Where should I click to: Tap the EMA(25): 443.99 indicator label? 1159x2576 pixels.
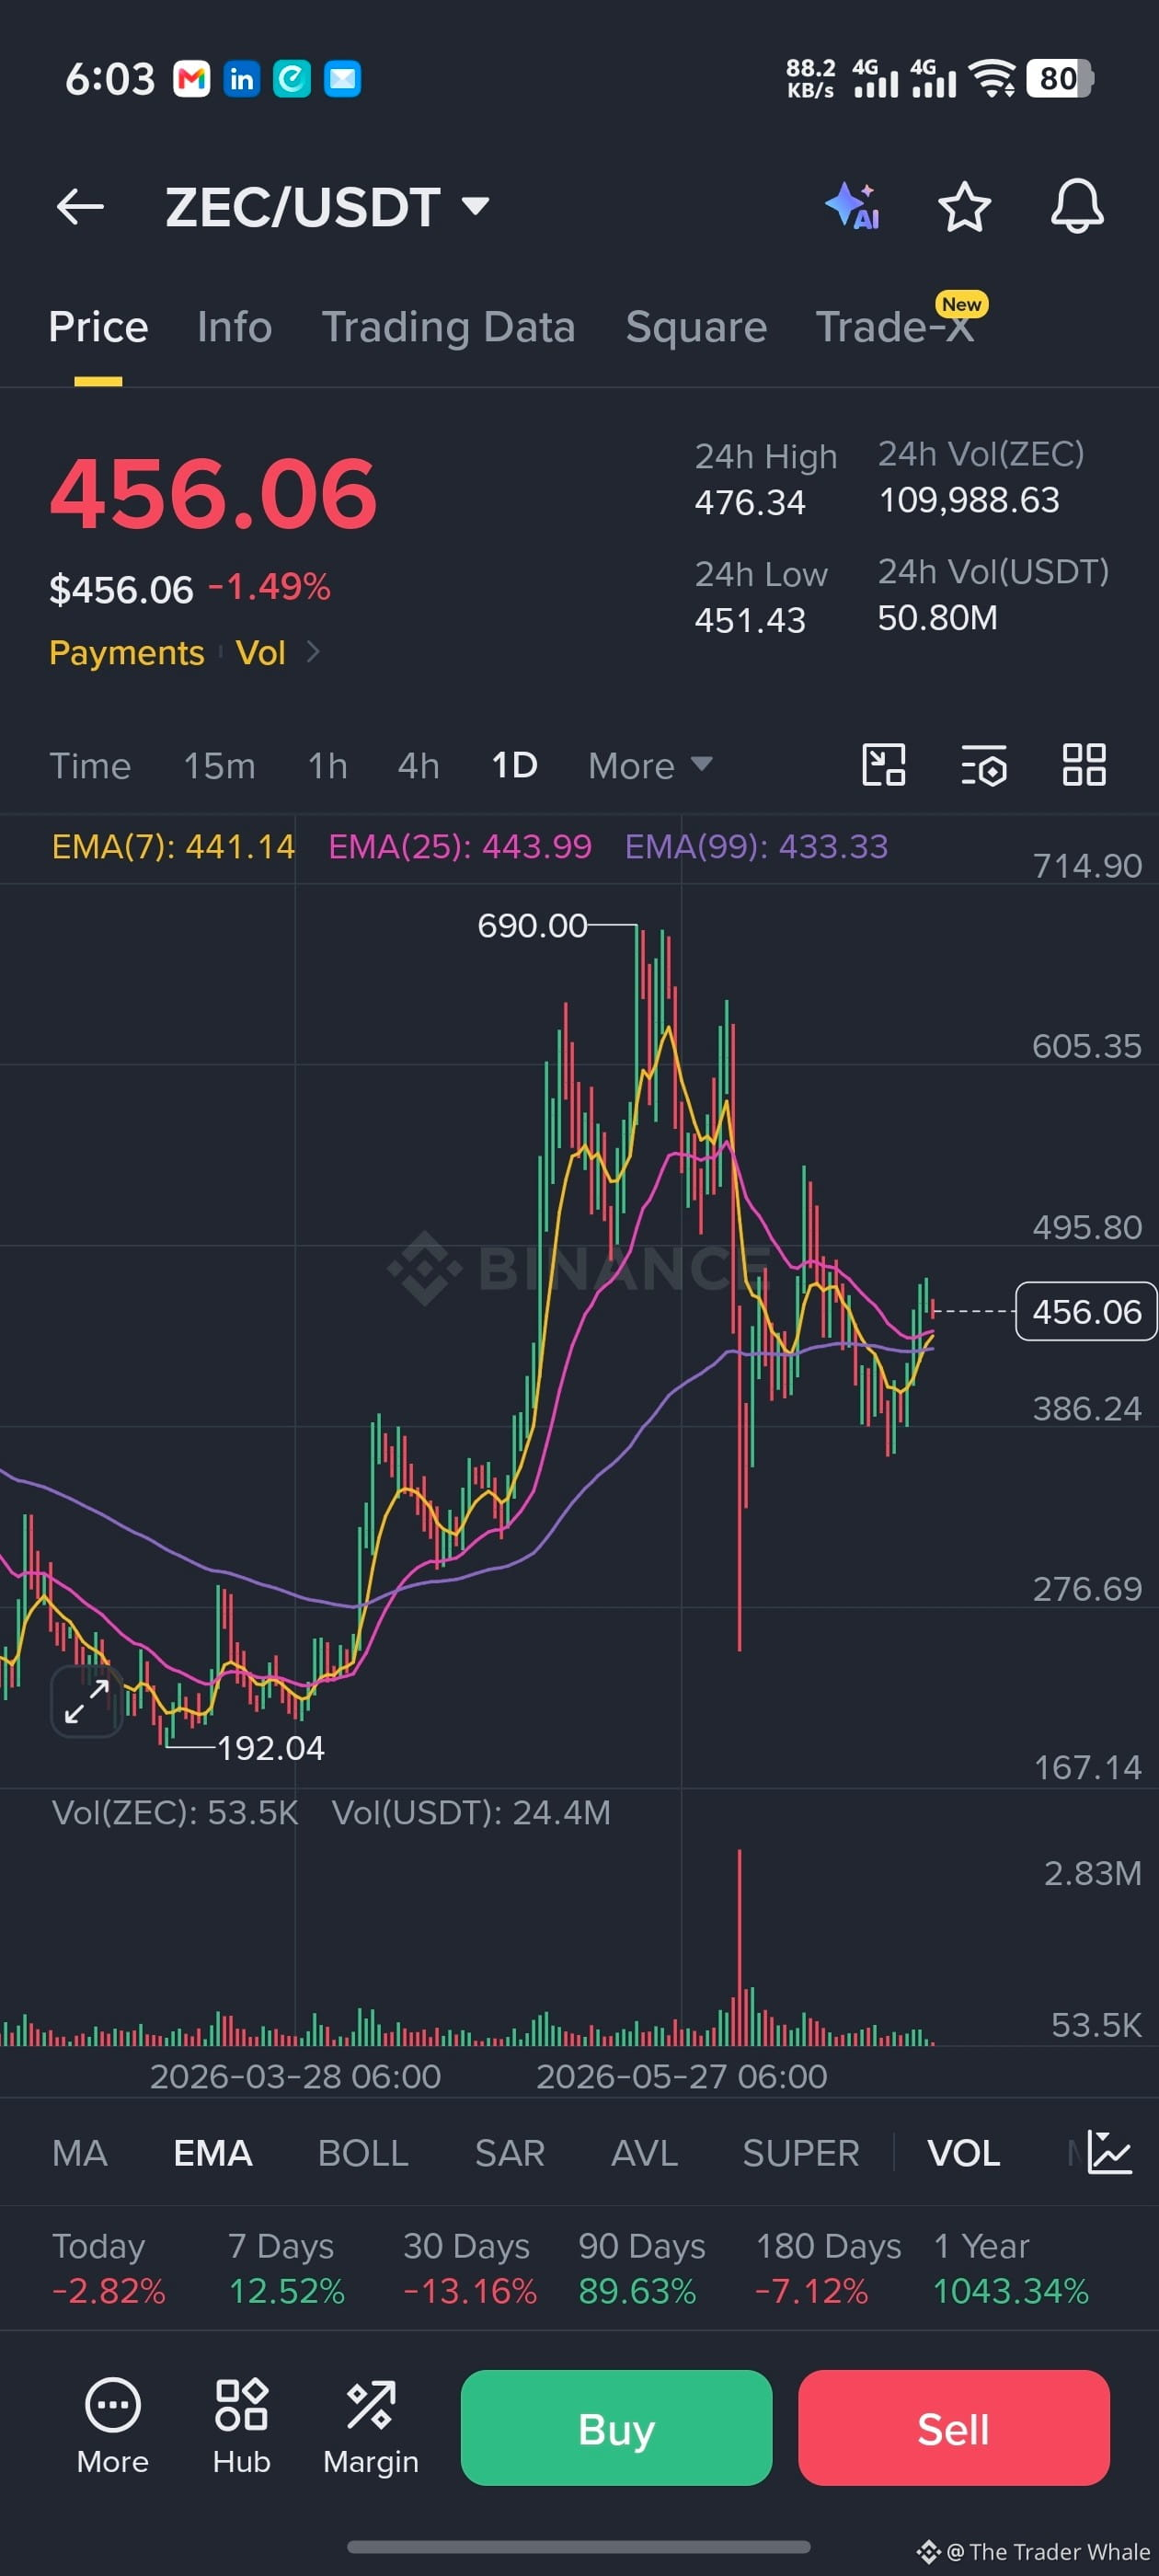coord(460,847)
